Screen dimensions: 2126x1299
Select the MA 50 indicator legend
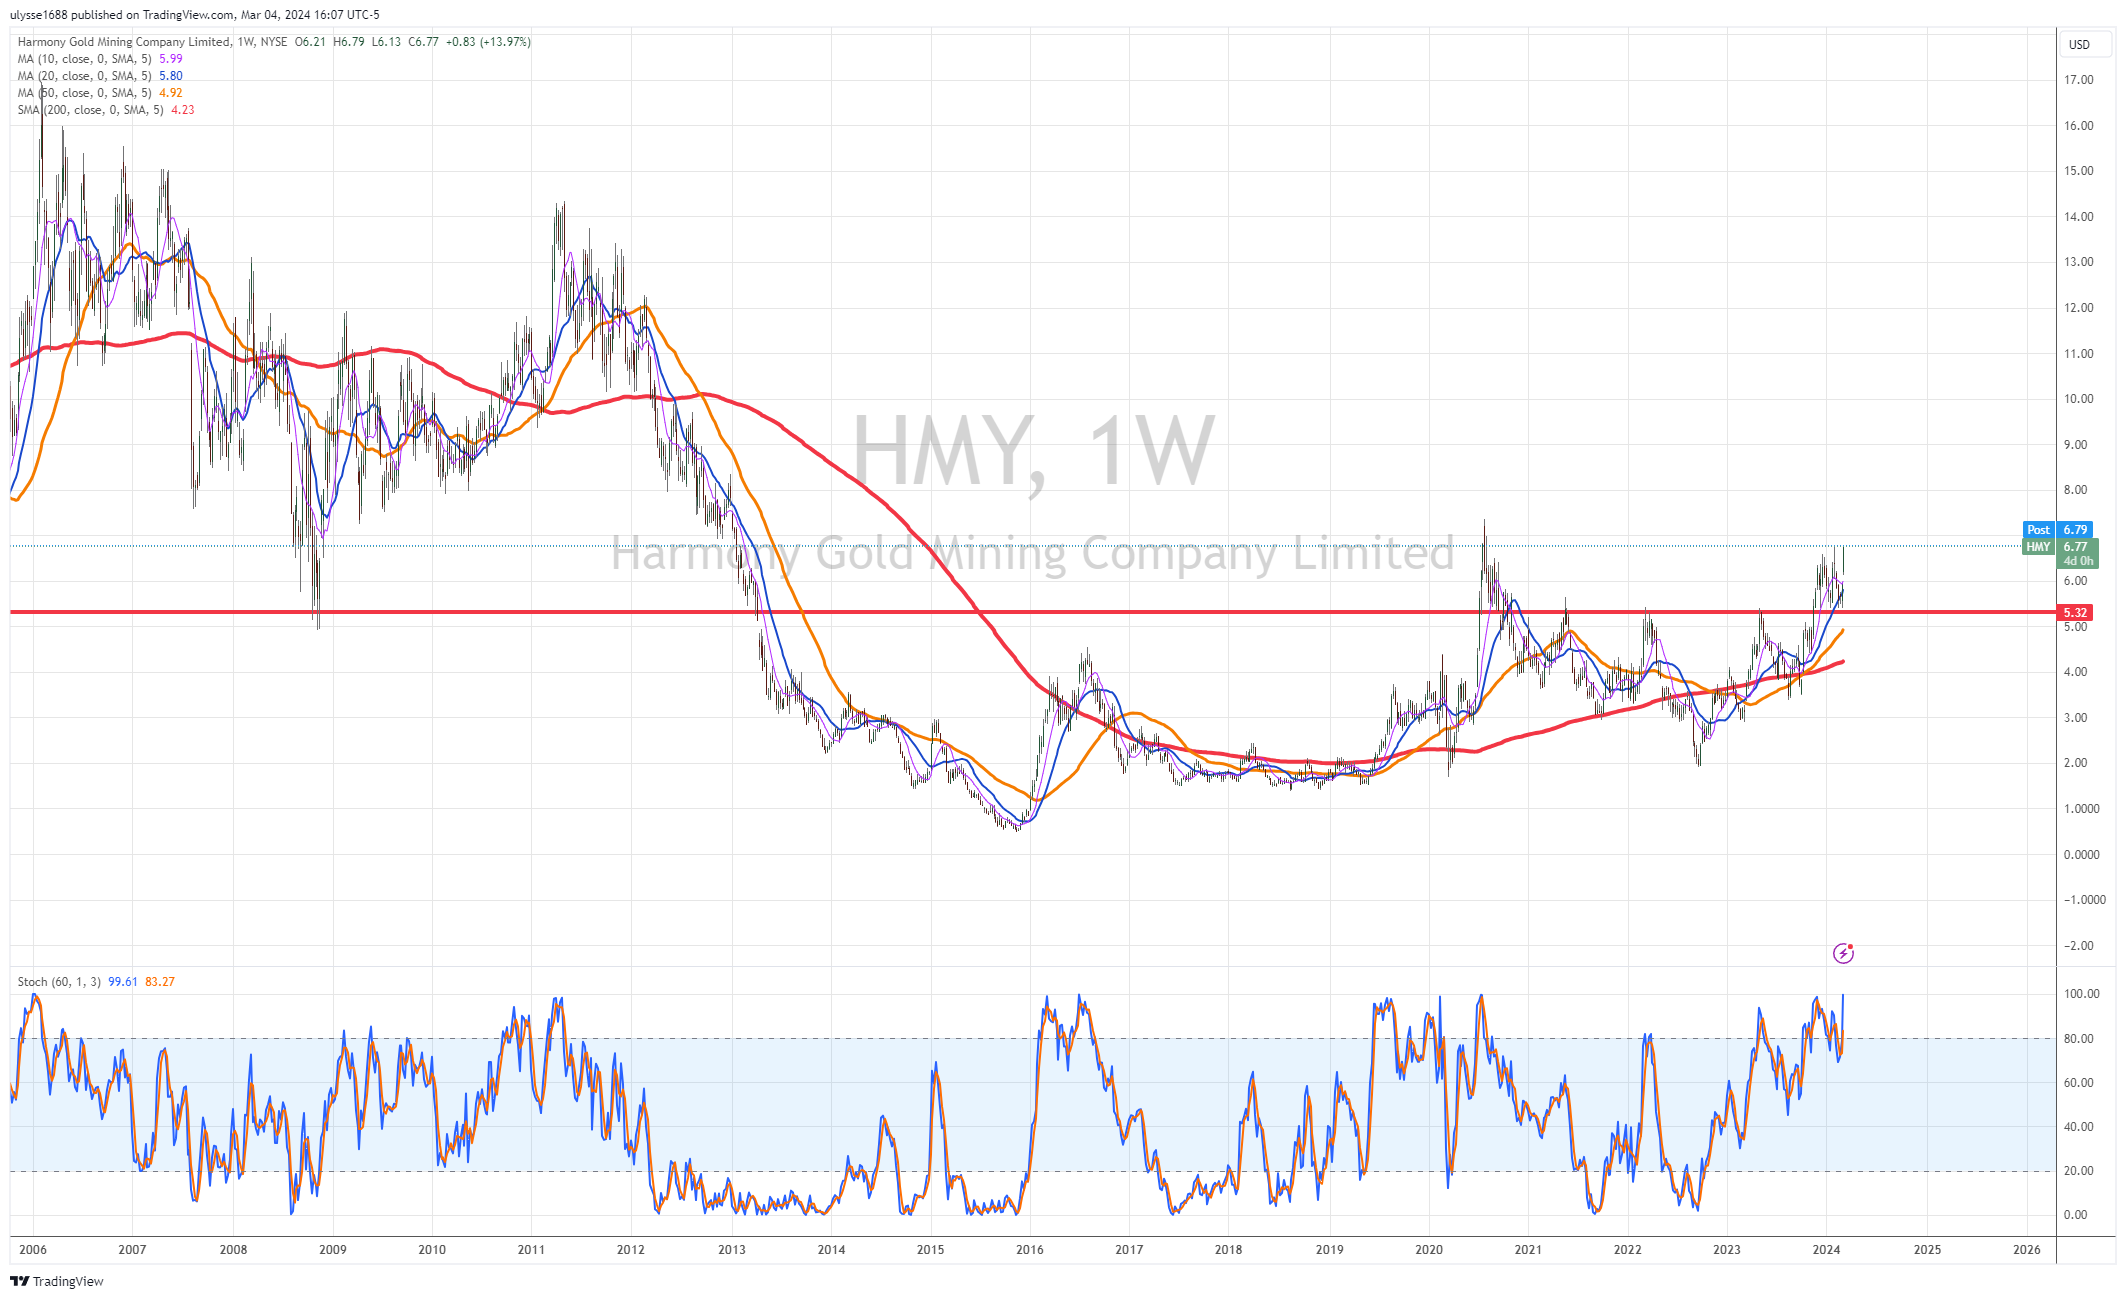[x=85, y=93]
